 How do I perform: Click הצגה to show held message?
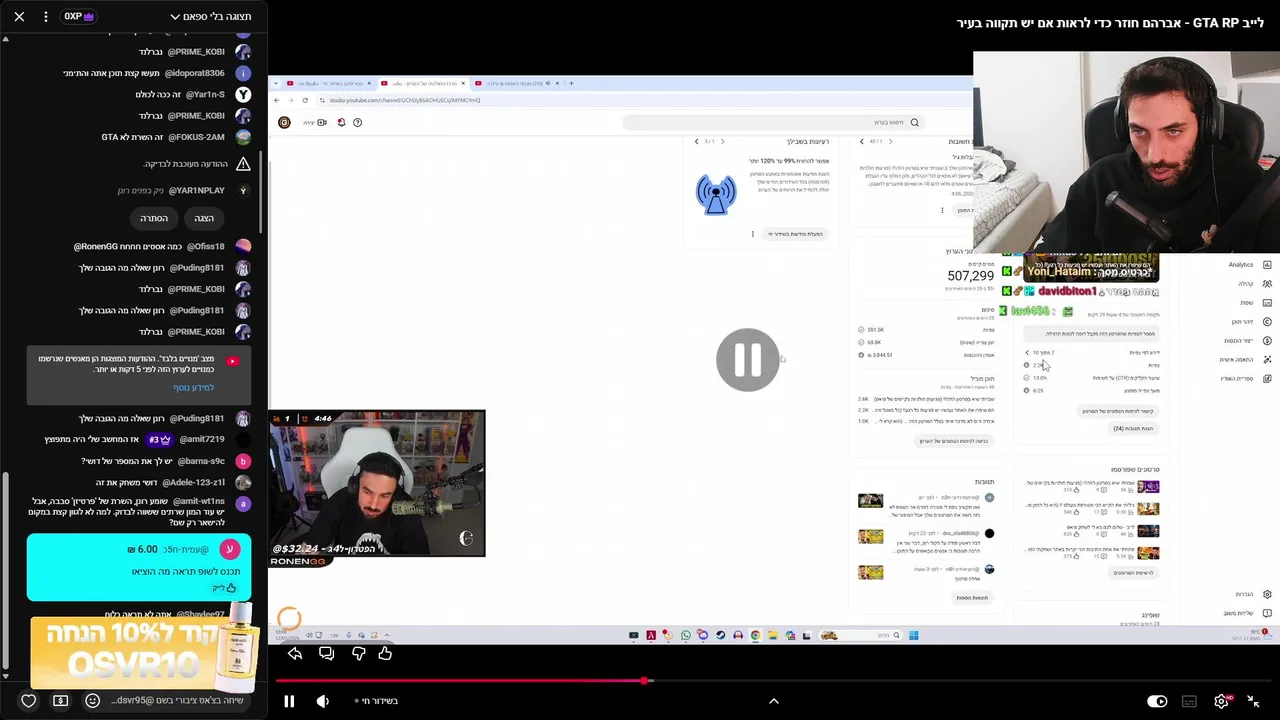tap(204, 218)
